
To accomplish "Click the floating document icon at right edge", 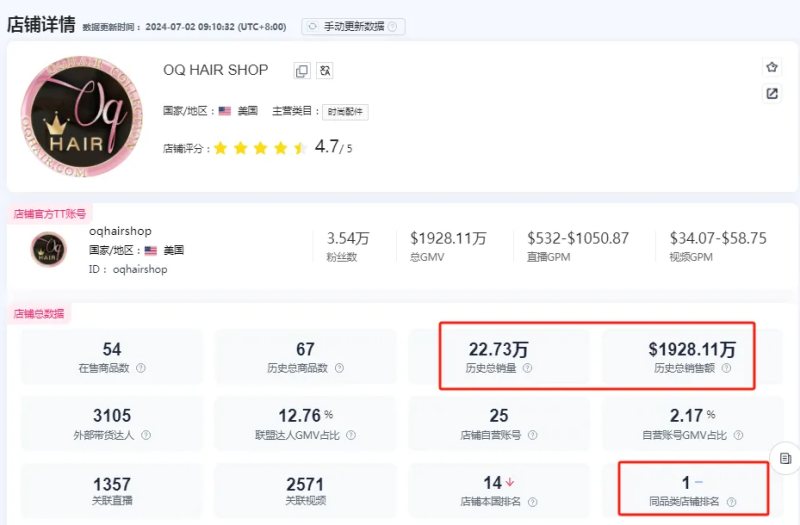I will point(786,457).
